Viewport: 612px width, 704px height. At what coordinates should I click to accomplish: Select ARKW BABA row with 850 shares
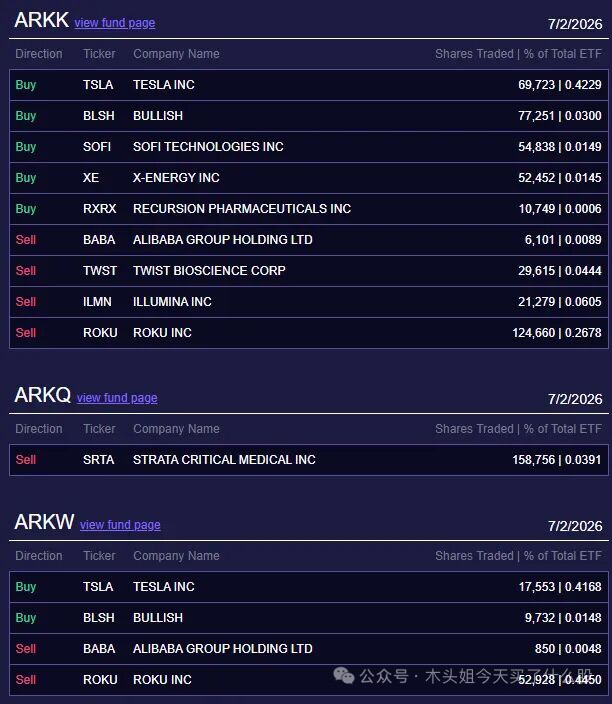309,649
